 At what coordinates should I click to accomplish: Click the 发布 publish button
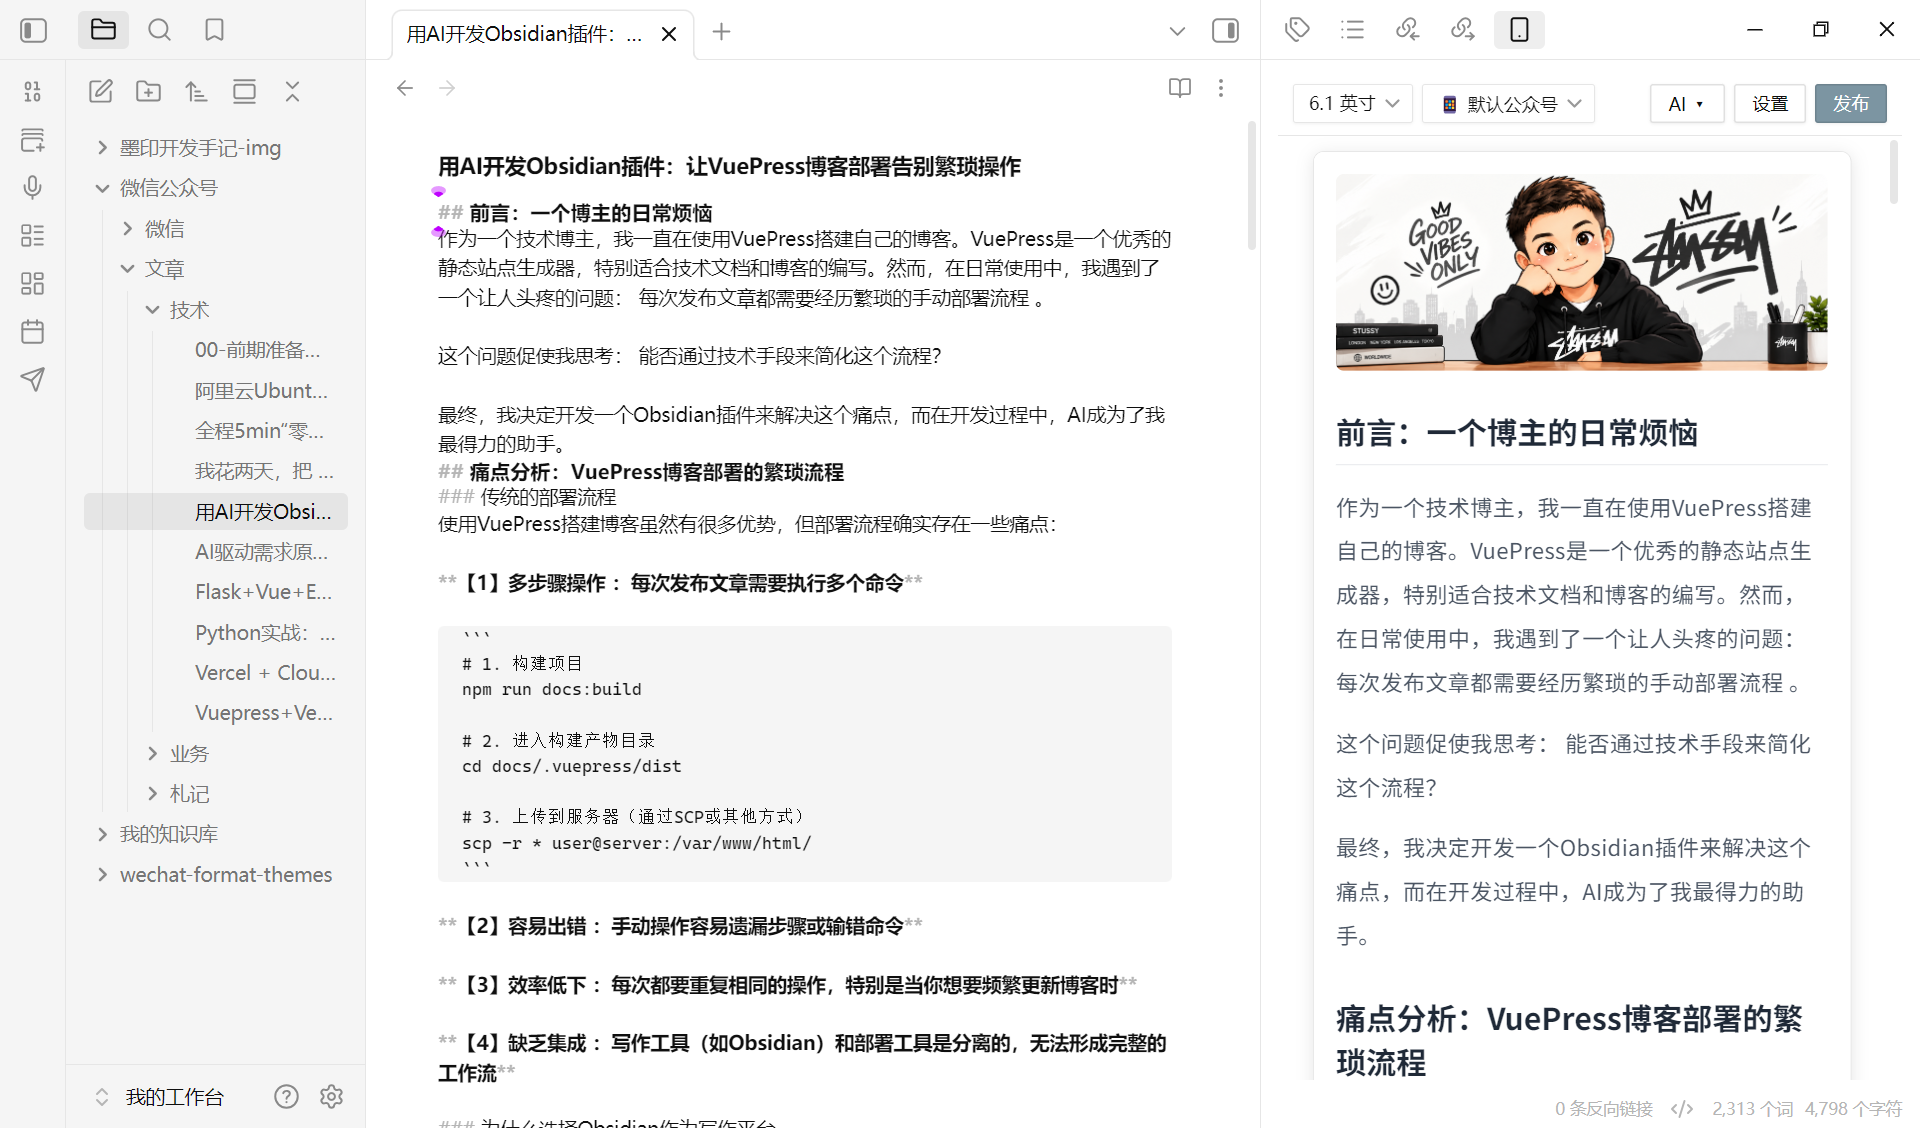coord(1850,103)
